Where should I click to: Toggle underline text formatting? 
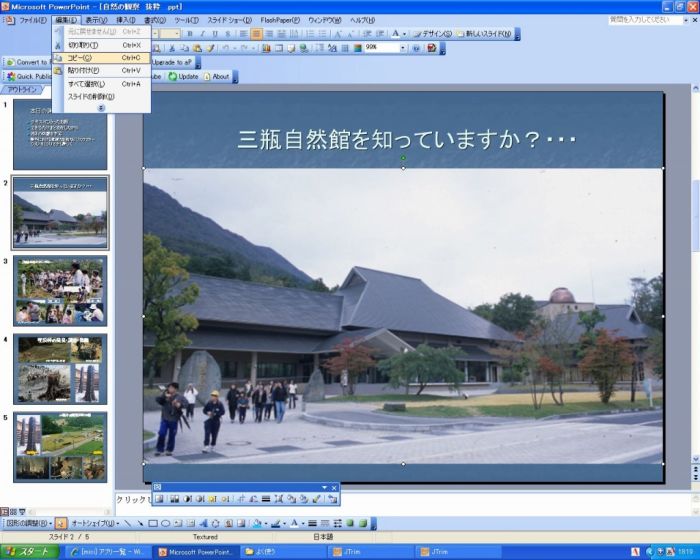tap(214, 34)
